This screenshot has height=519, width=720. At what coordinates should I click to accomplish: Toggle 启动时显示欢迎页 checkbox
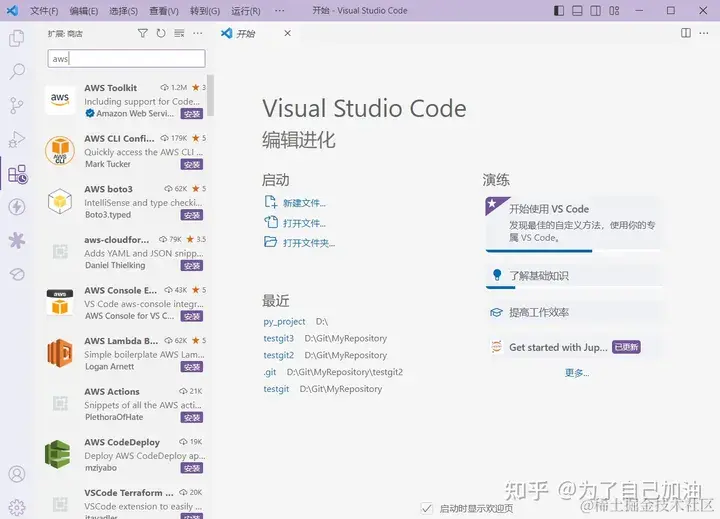click(427, 508)
